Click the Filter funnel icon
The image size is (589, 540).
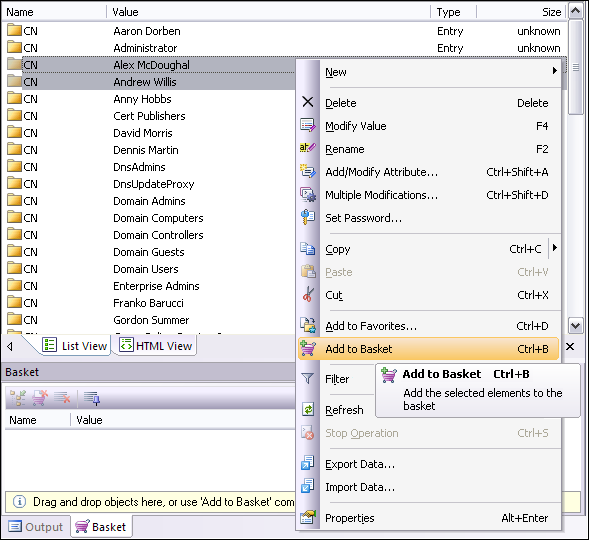(x=308, y=379)
